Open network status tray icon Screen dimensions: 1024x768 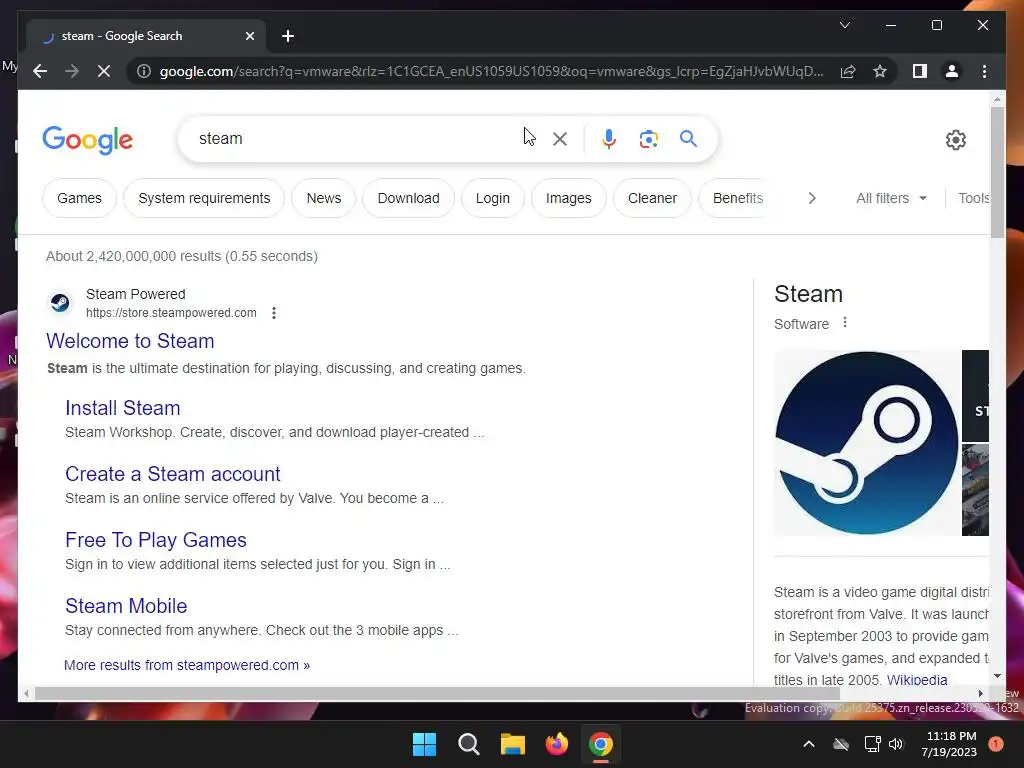(x=872, y=744)
